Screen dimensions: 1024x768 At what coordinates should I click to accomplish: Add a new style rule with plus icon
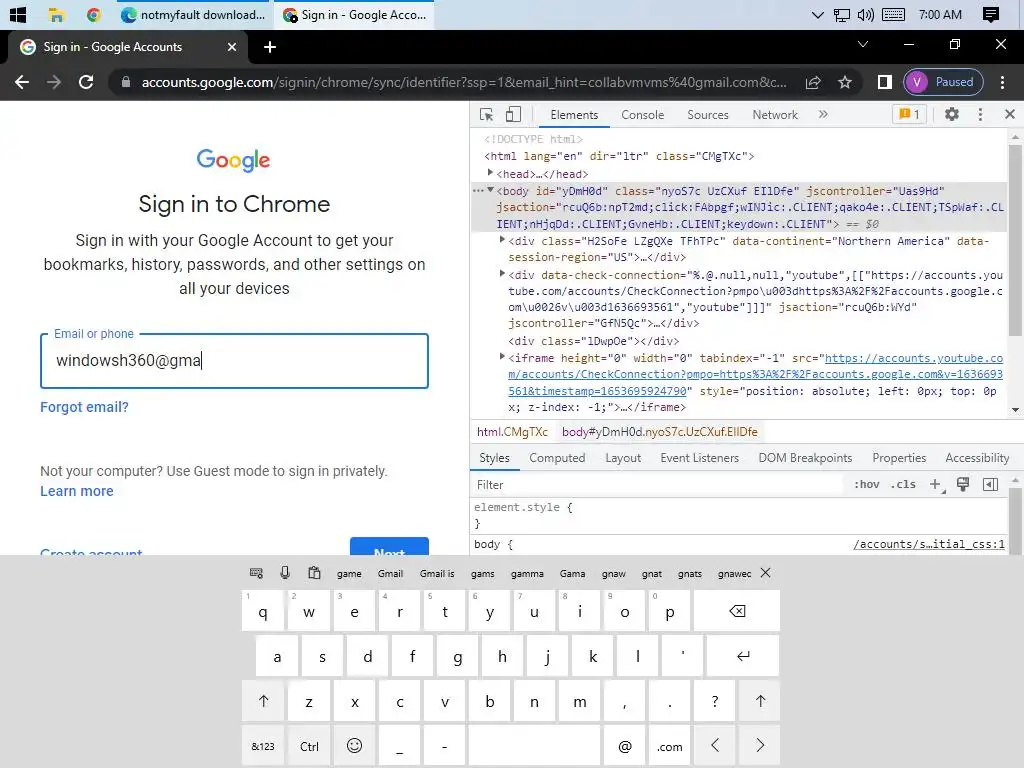pos(936,485)
